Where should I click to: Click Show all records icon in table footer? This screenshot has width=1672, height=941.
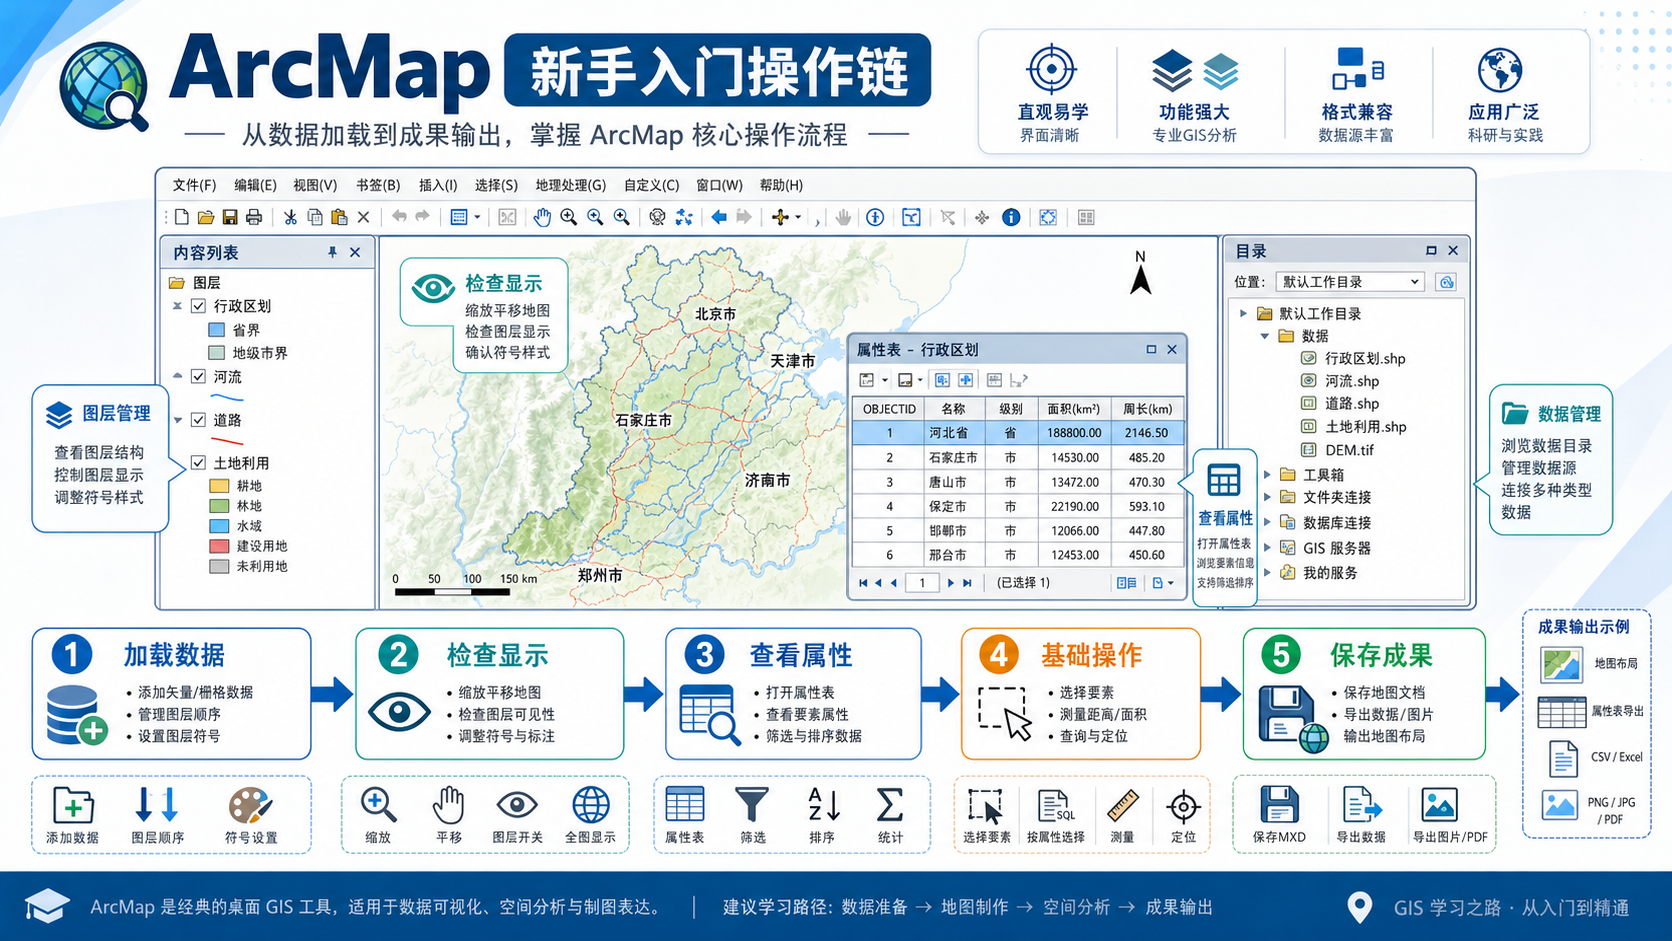[1126, 583]
